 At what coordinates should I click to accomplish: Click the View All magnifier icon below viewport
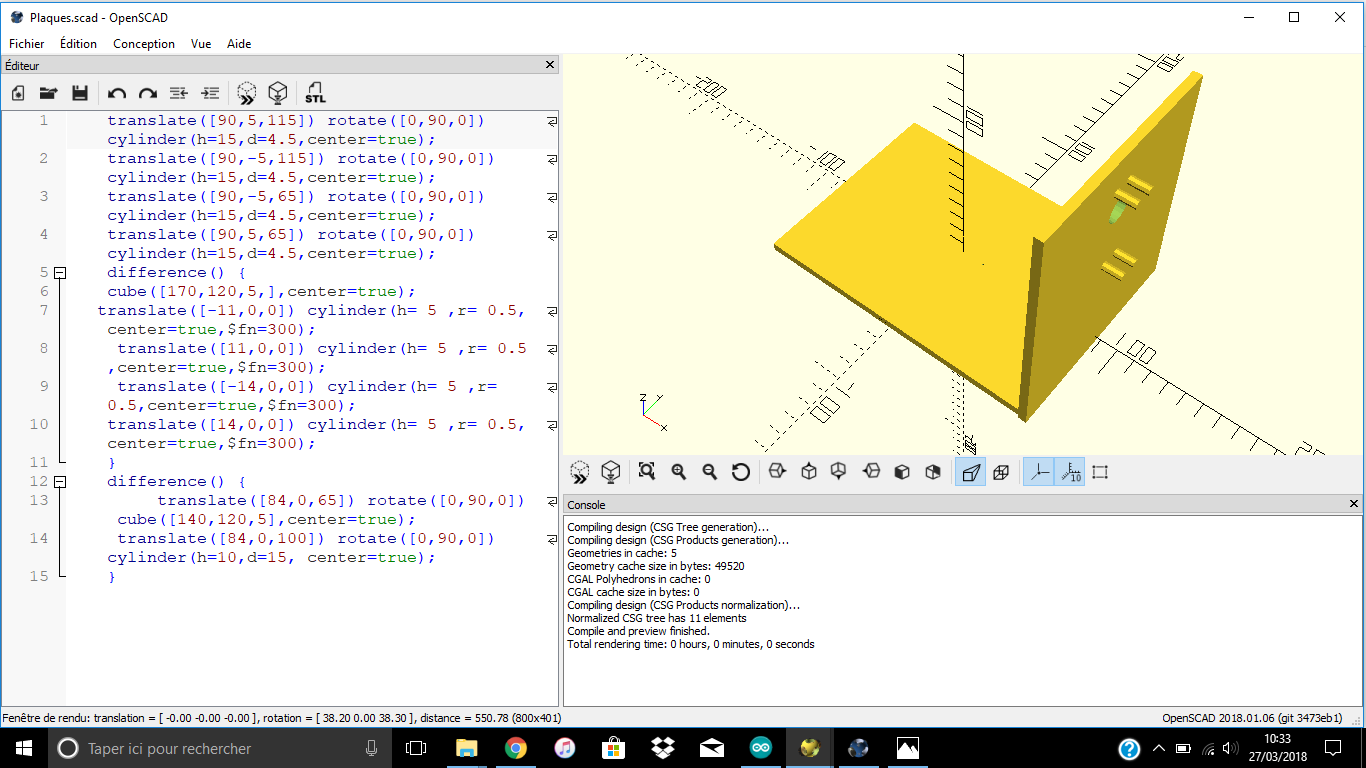[647, 472]
